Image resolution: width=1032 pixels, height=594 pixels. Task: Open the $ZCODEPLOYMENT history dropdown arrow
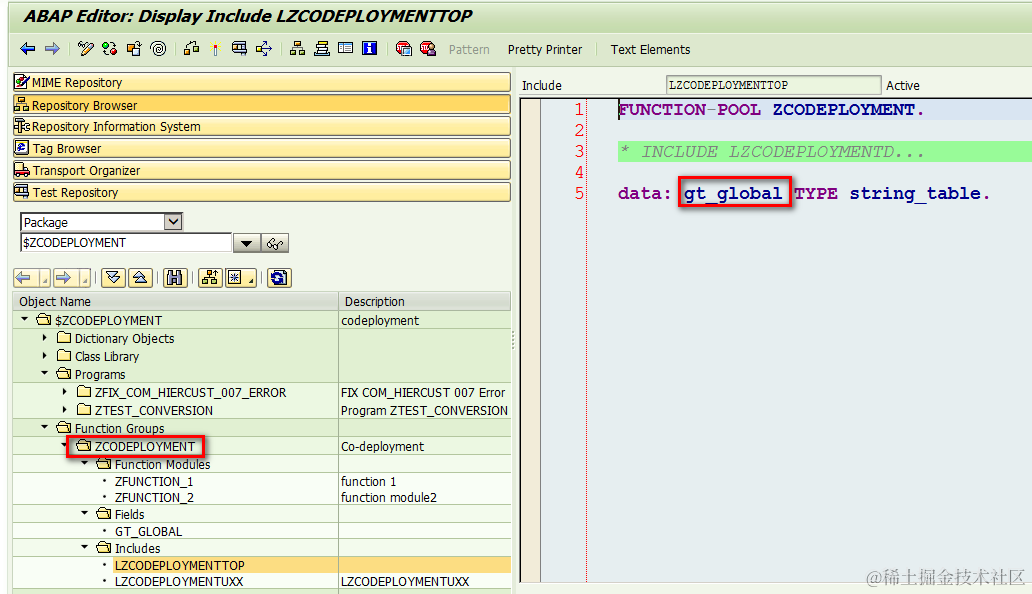click(246, 243)
